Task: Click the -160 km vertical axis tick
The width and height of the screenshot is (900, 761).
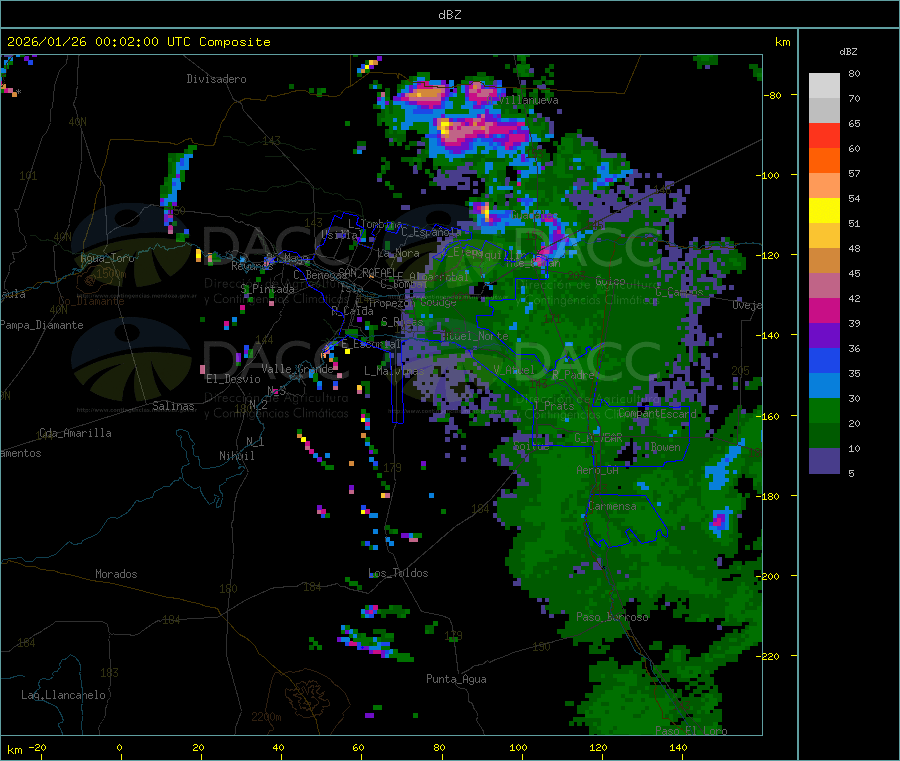Action: point(770,416)
